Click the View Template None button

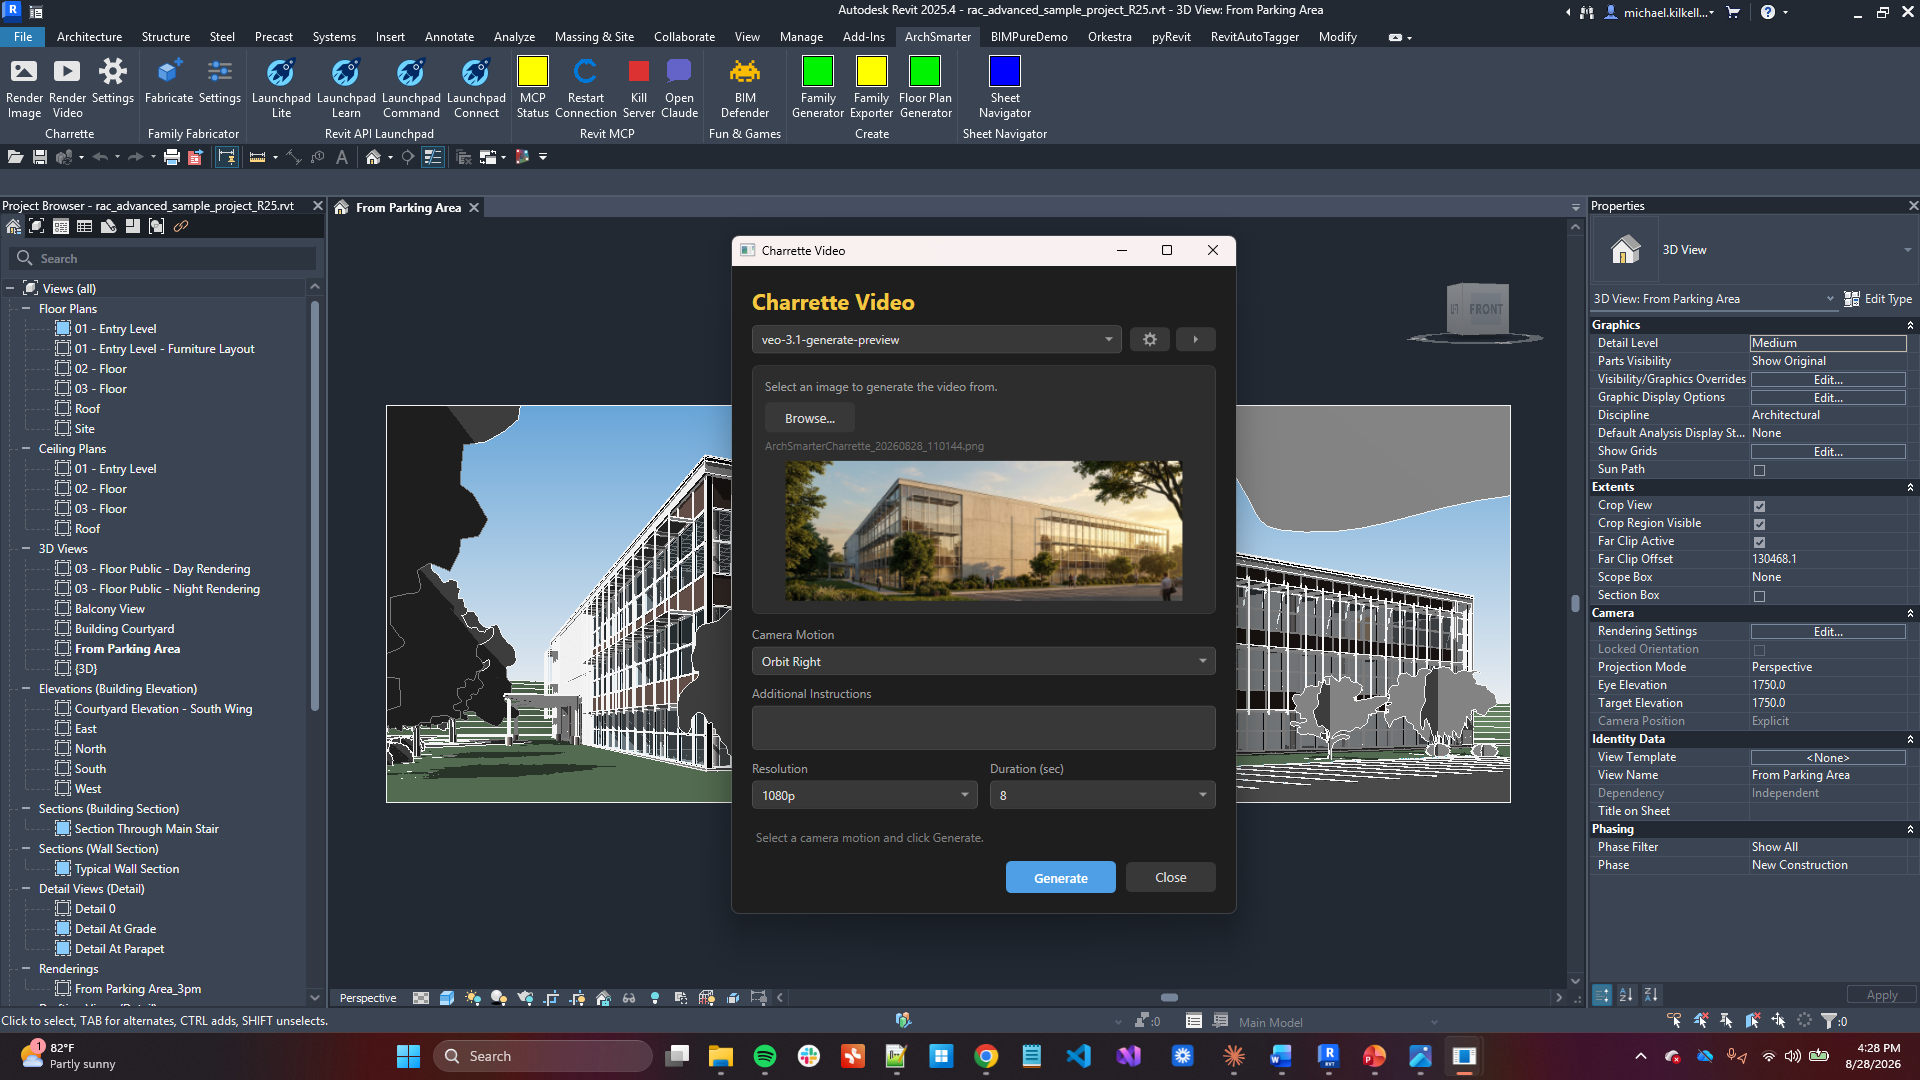pos(1828,758)
